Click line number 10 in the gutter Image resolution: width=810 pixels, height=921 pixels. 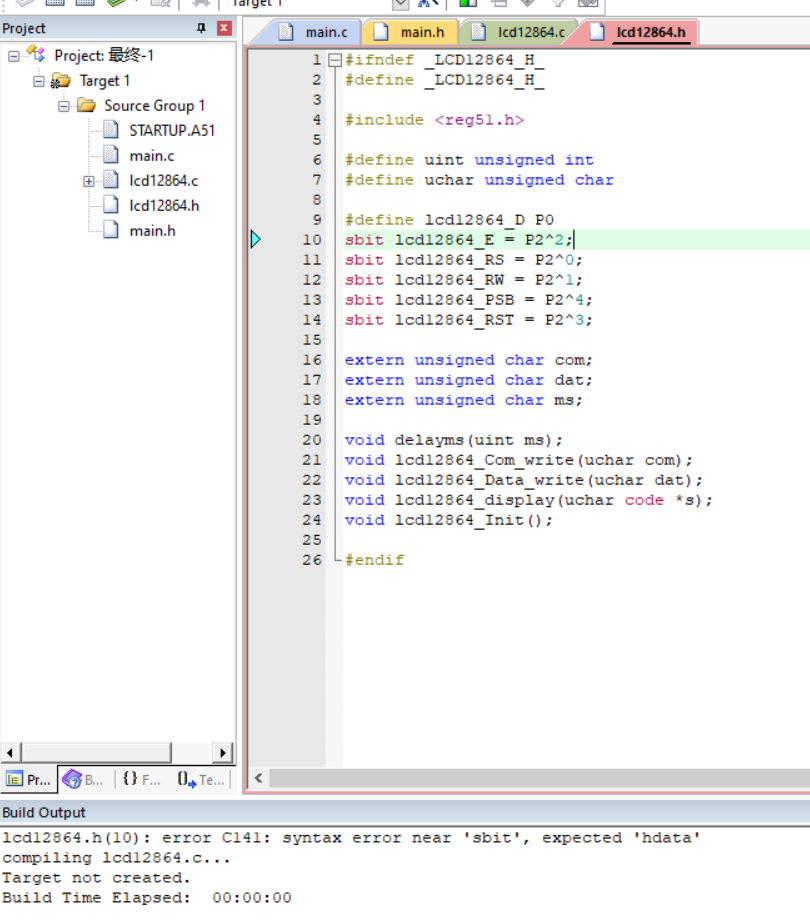click(312, 240)
